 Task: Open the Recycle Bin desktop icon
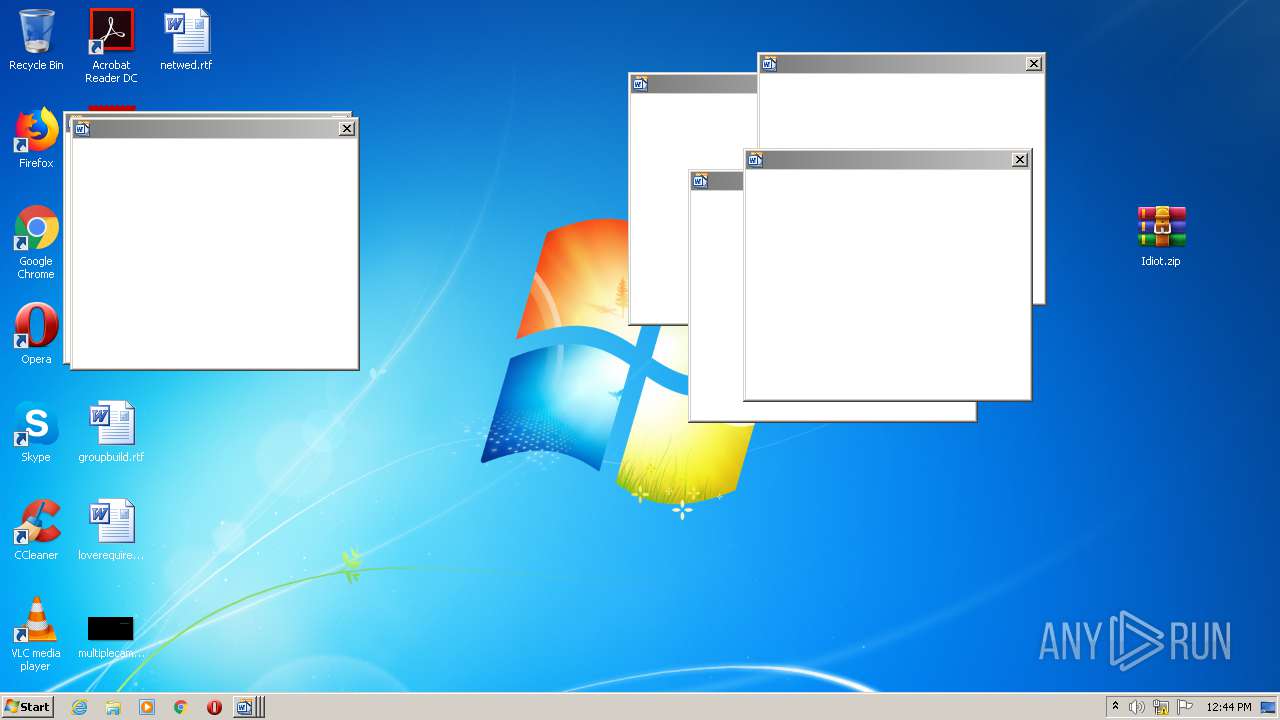coord(36,40)
